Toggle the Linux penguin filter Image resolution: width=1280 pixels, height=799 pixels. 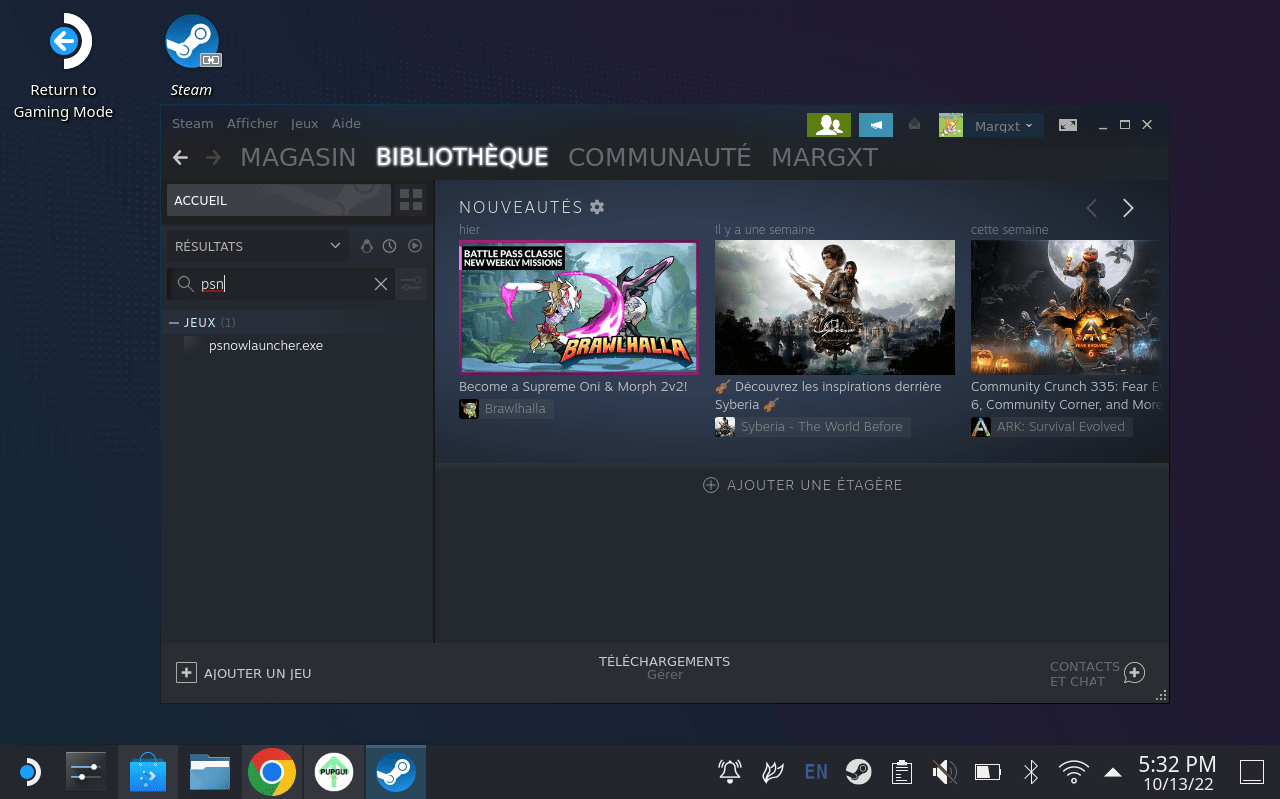366,246
